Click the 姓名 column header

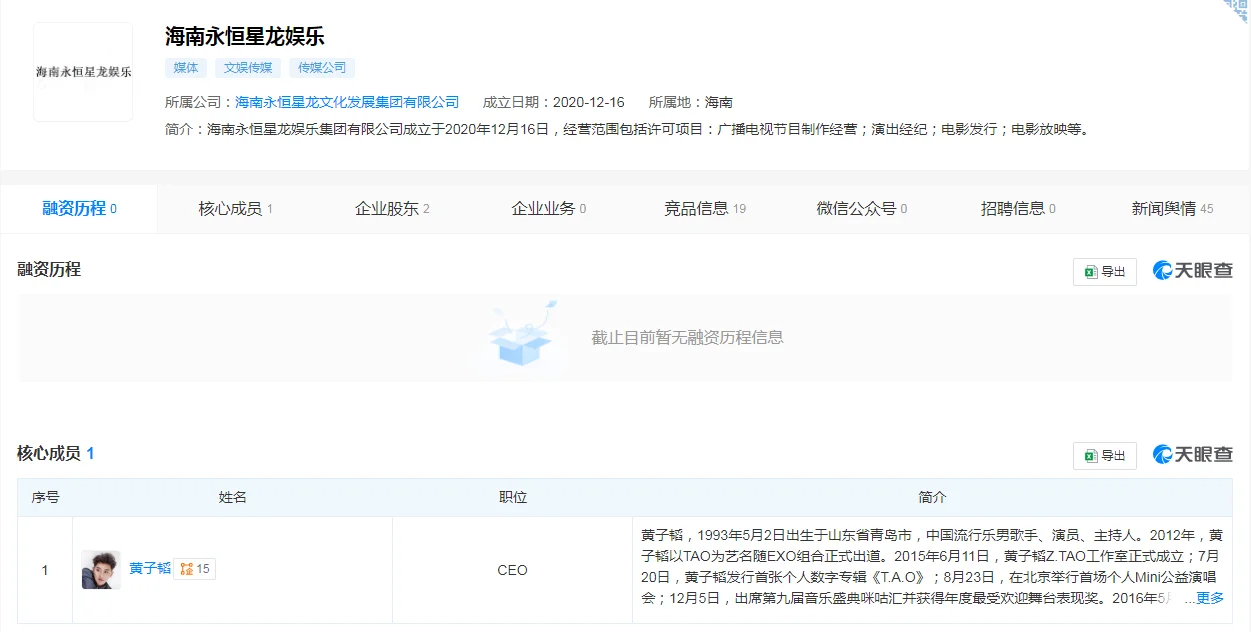(233, 497)
